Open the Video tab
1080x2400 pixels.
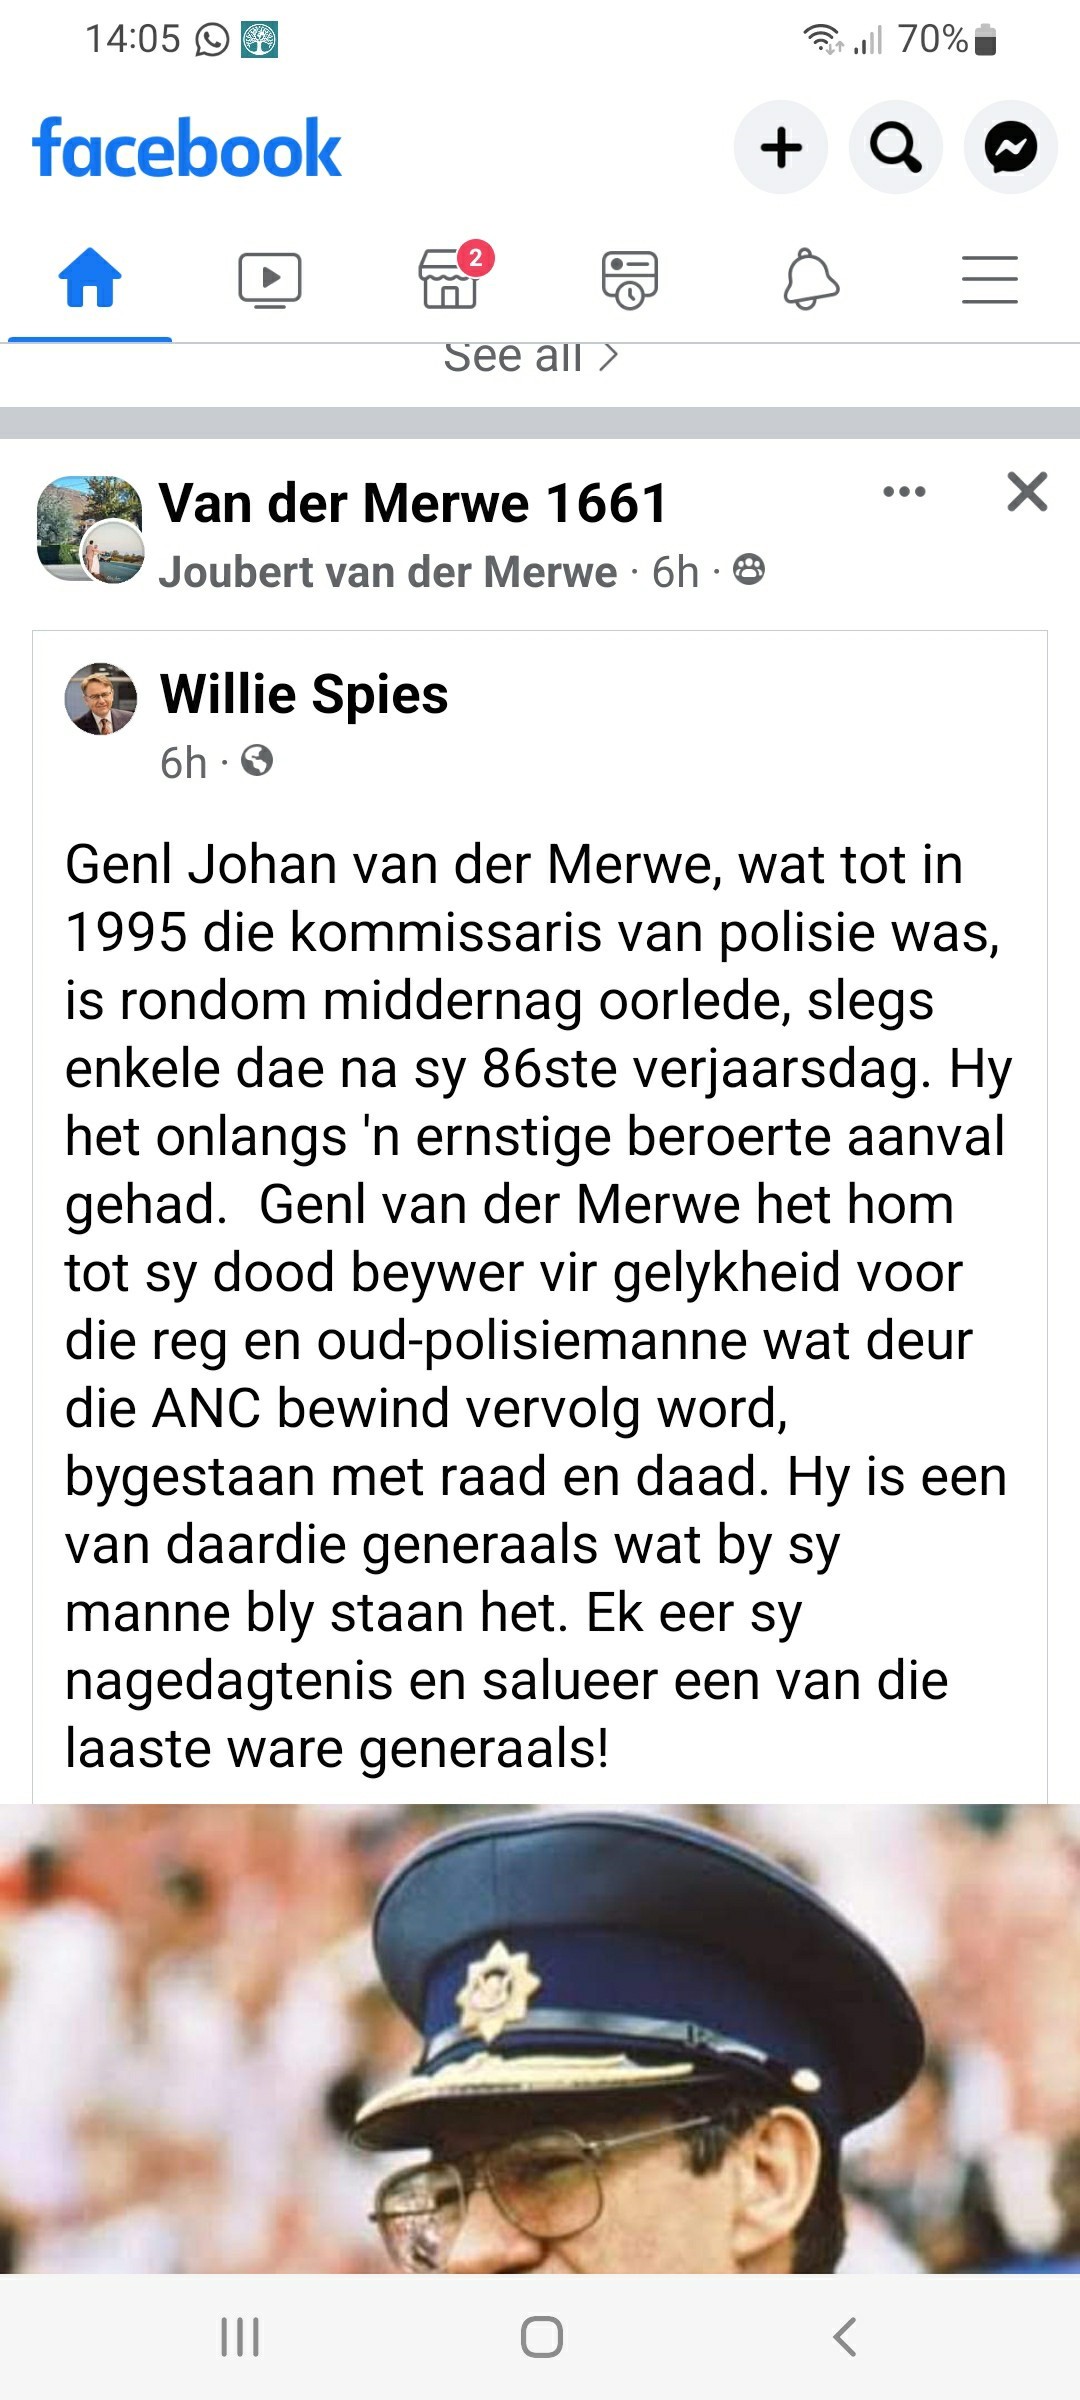[270, 279]
